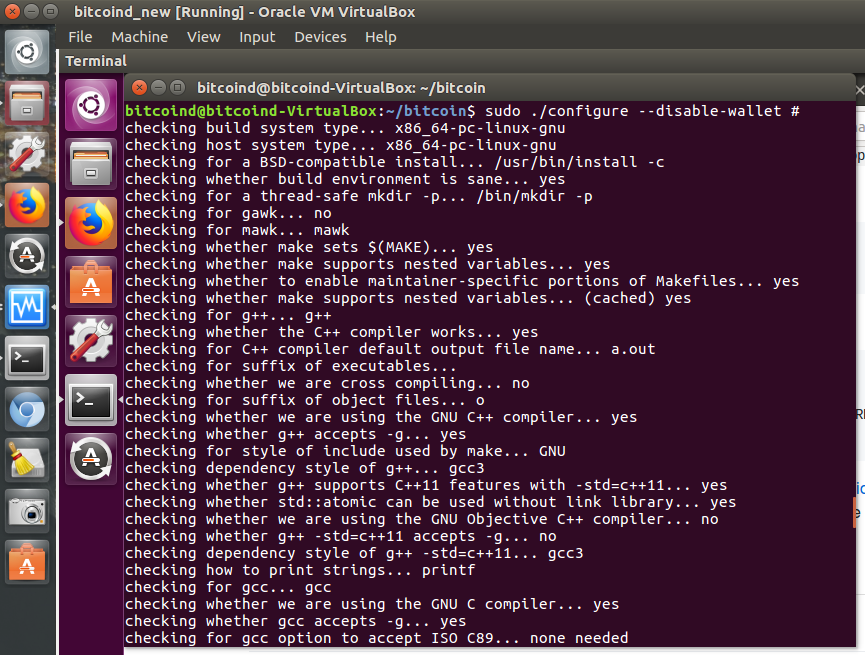The image size is (865, 655).
Task: Click the Terminal title in guest top panel
Action: point(96,61)
